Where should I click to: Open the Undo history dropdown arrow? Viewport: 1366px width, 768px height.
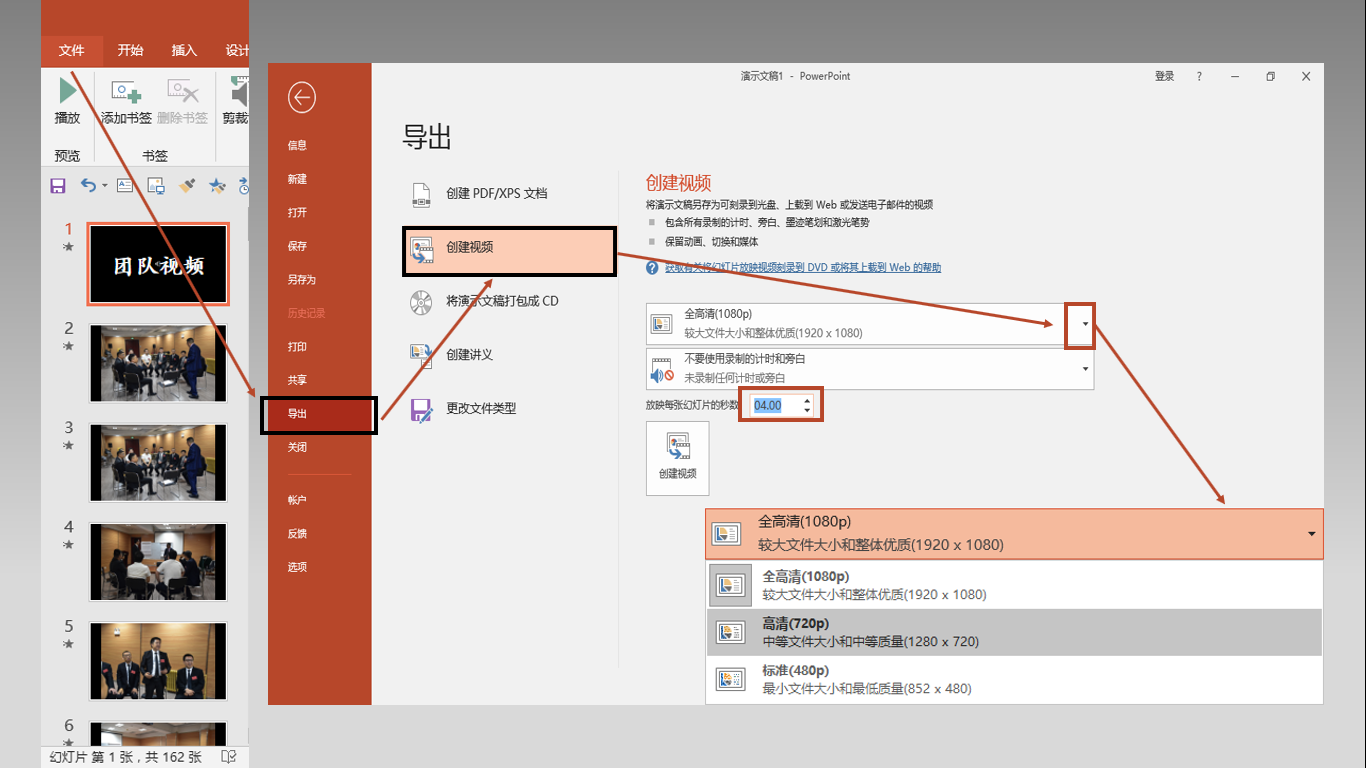pyautogui.click(x=104, y=186)
